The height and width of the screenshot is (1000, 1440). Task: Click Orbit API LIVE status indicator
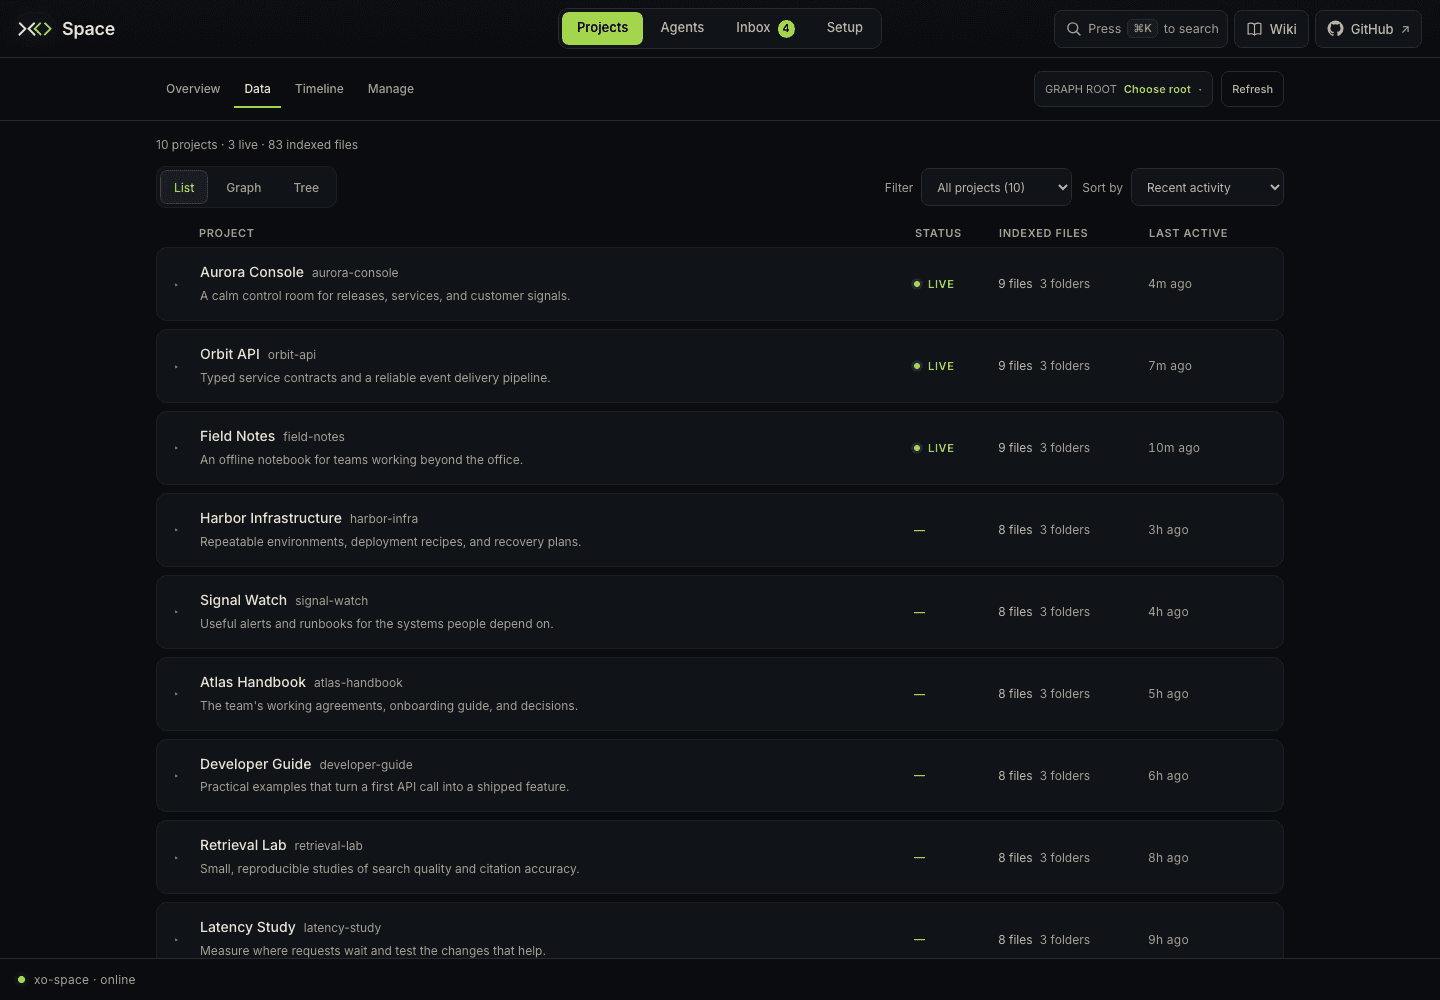pos(933,366)
